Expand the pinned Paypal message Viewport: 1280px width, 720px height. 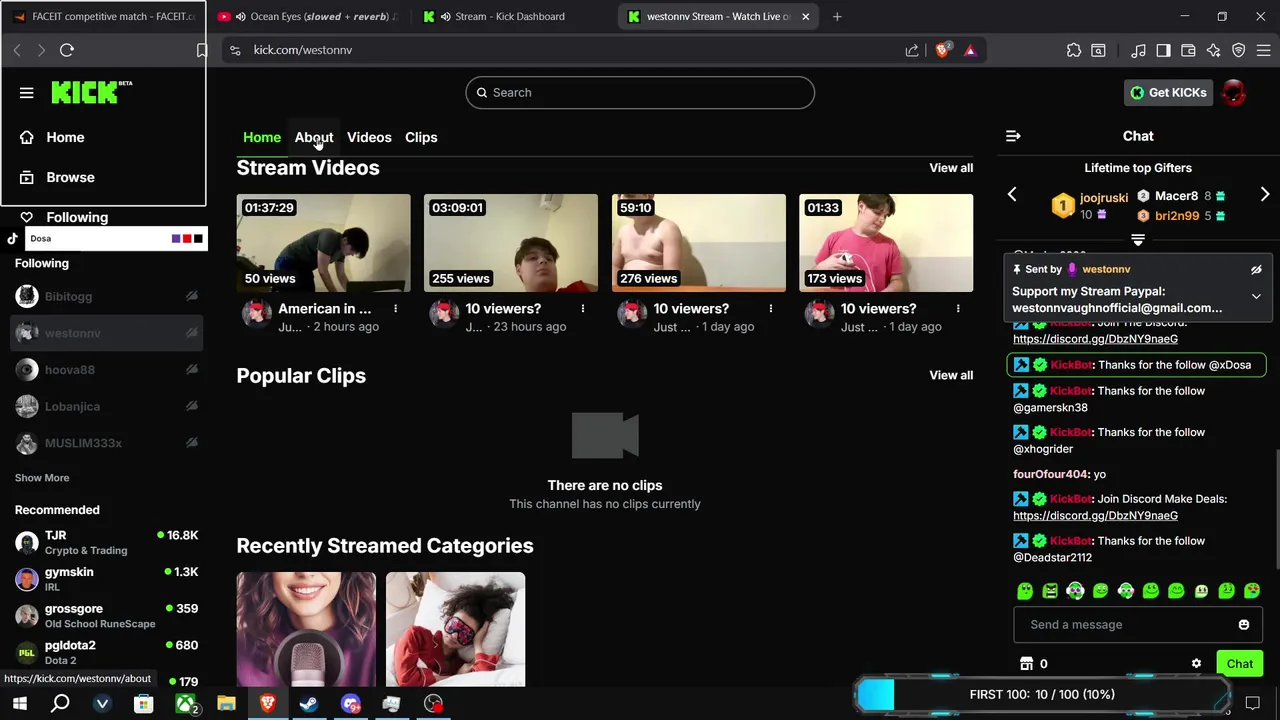coord(1256,297)
